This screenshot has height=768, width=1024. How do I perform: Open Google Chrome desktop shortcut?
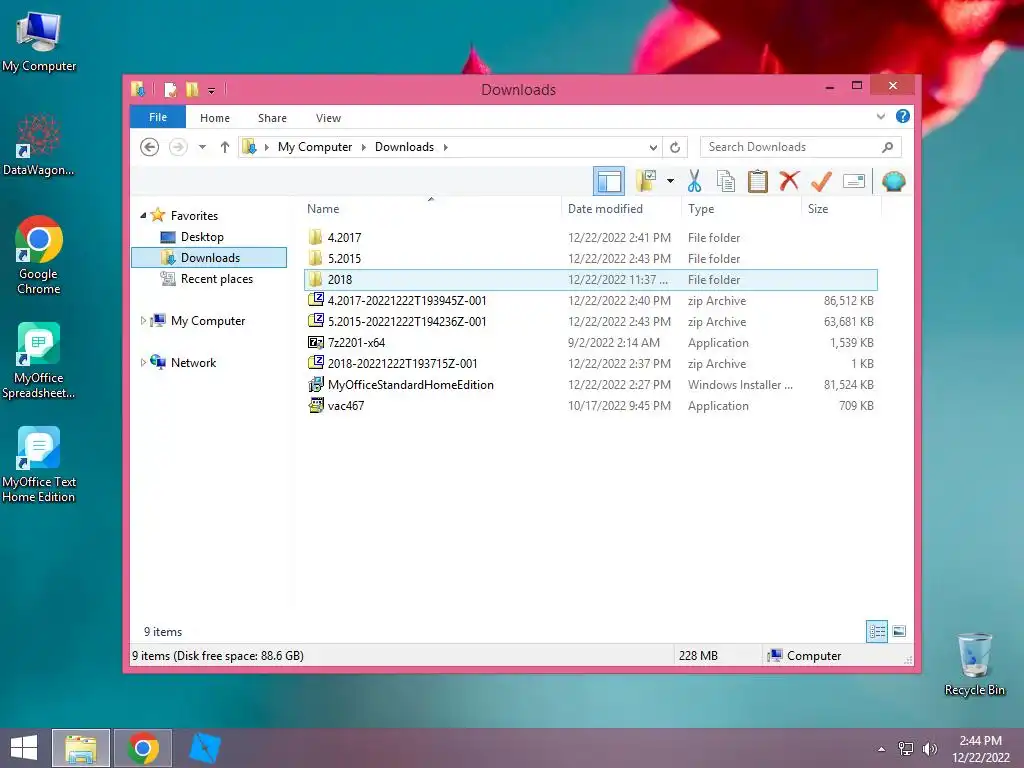pos(39,255)
